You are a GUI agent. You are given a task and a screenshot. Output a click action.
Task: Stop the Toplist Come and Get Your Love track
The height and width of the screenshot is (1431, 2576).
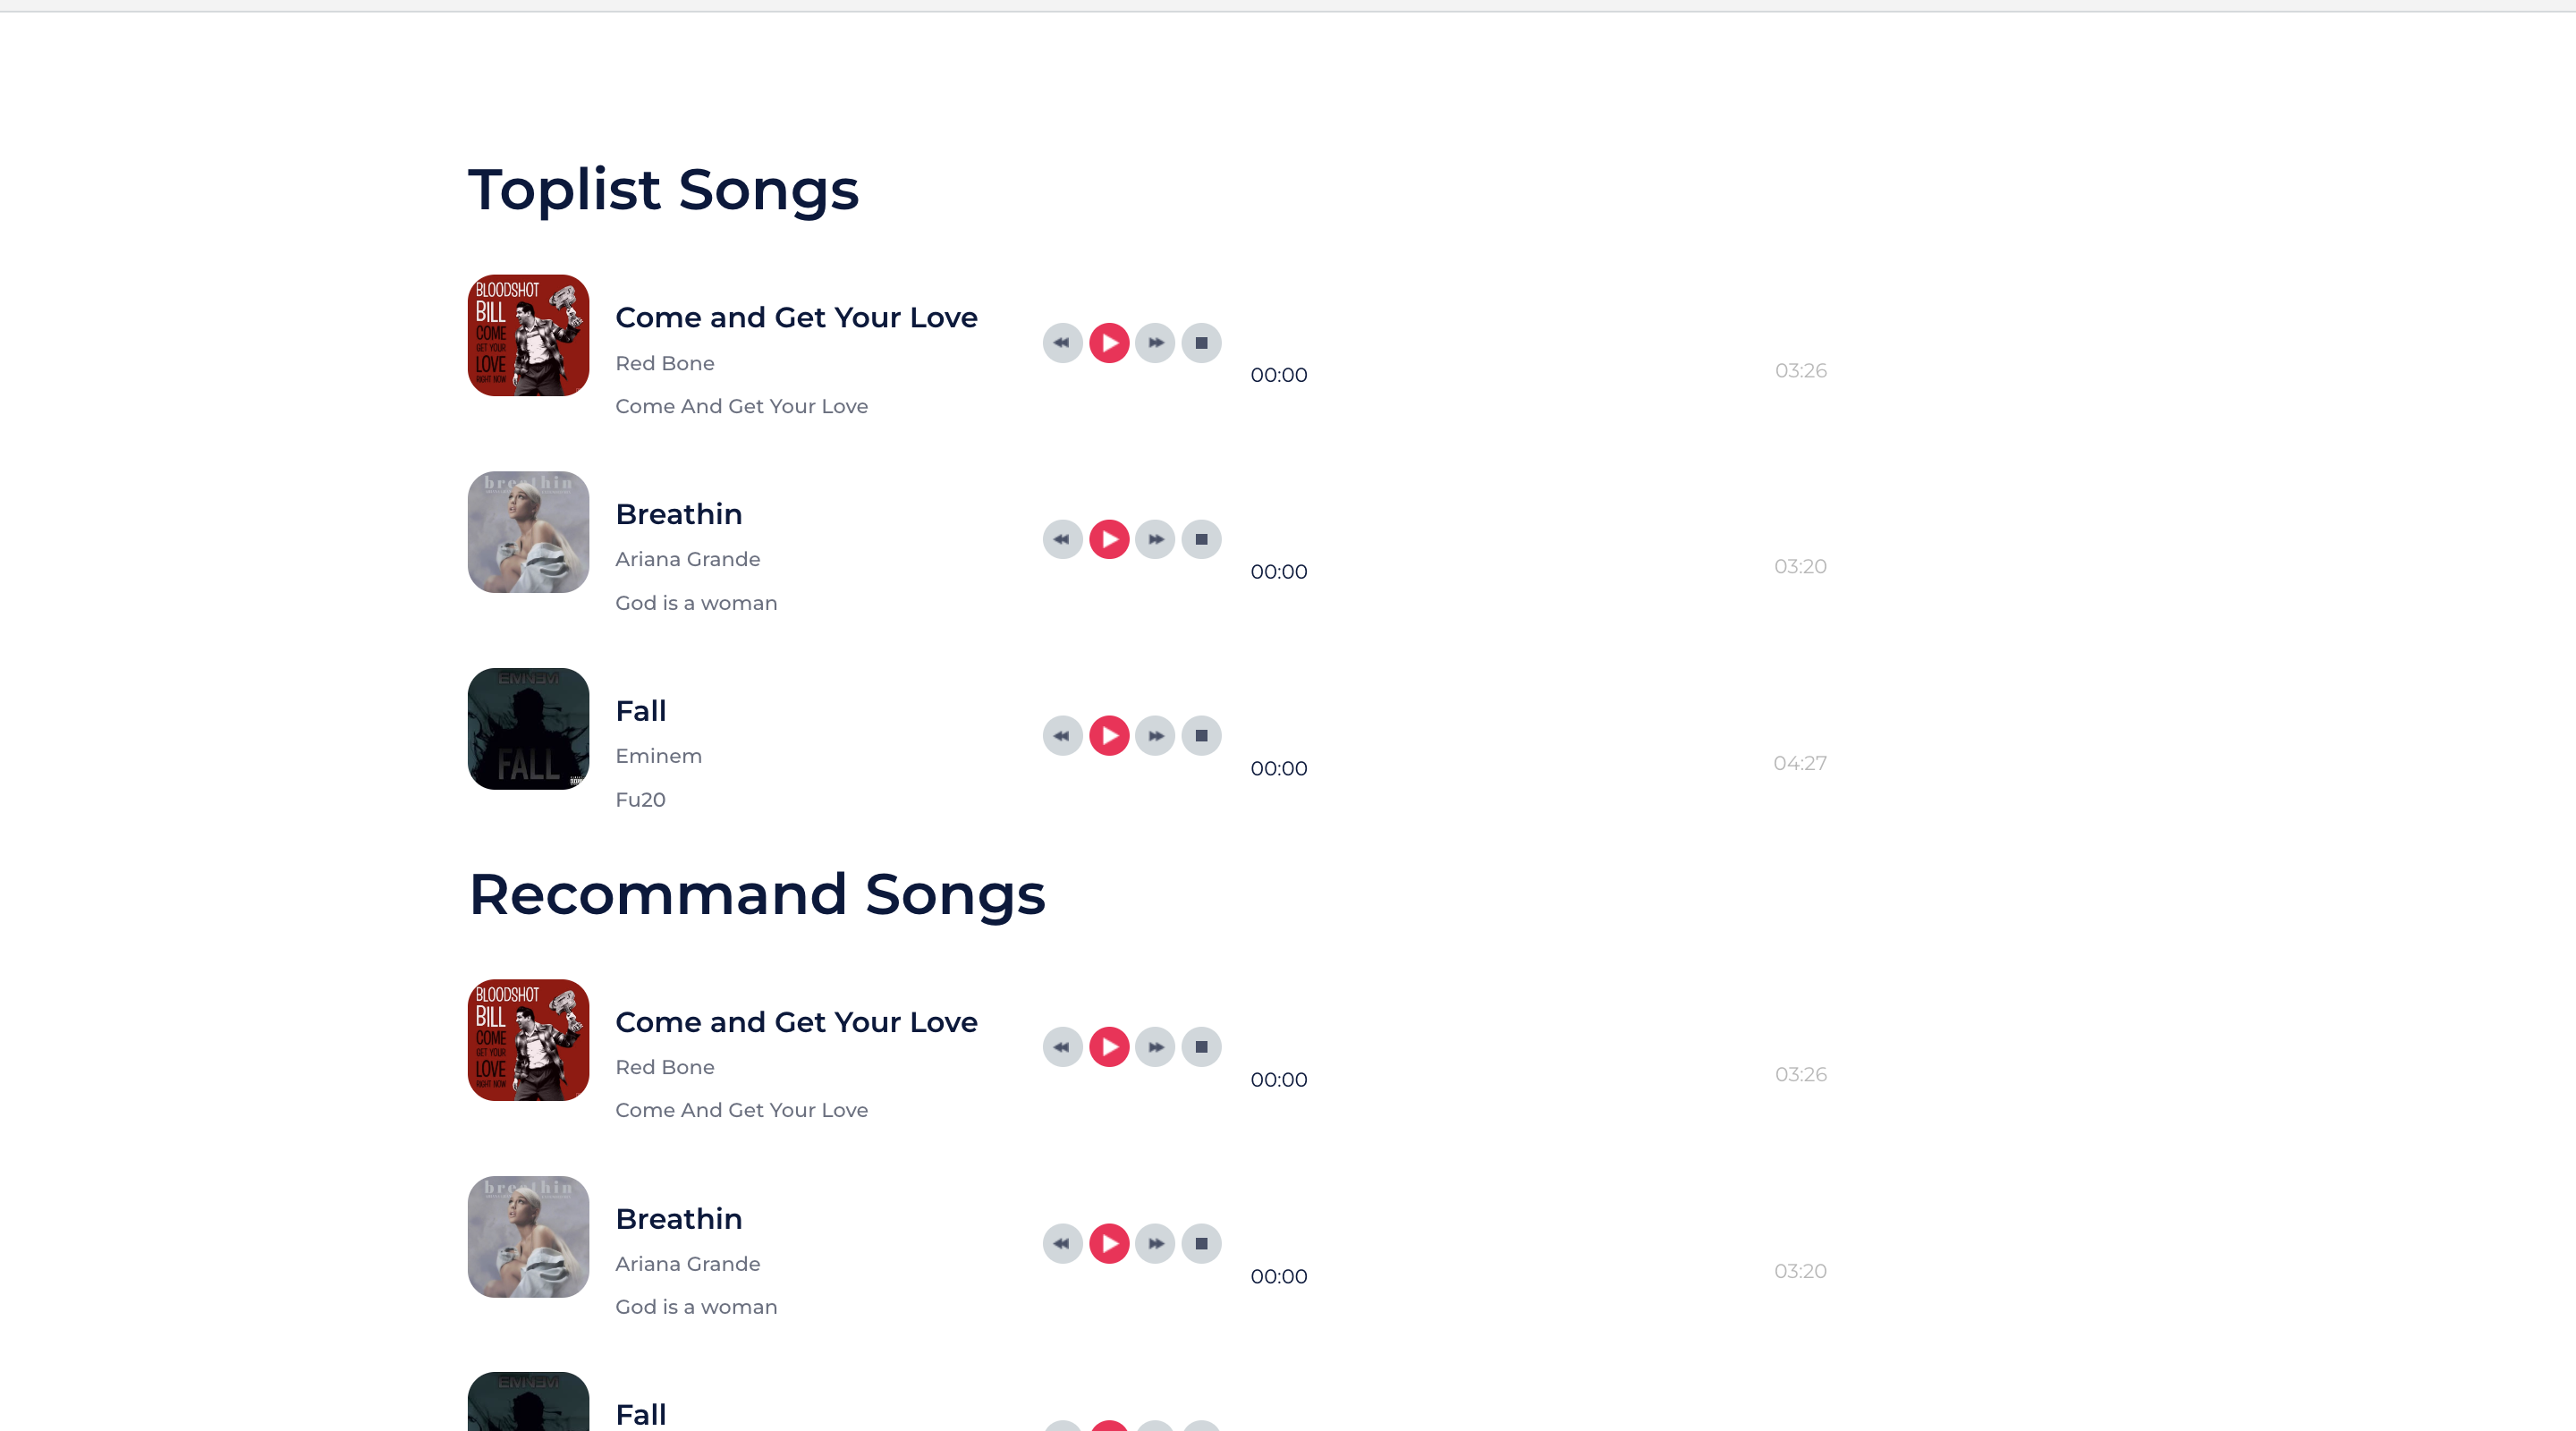click(x=1201, y=343)
